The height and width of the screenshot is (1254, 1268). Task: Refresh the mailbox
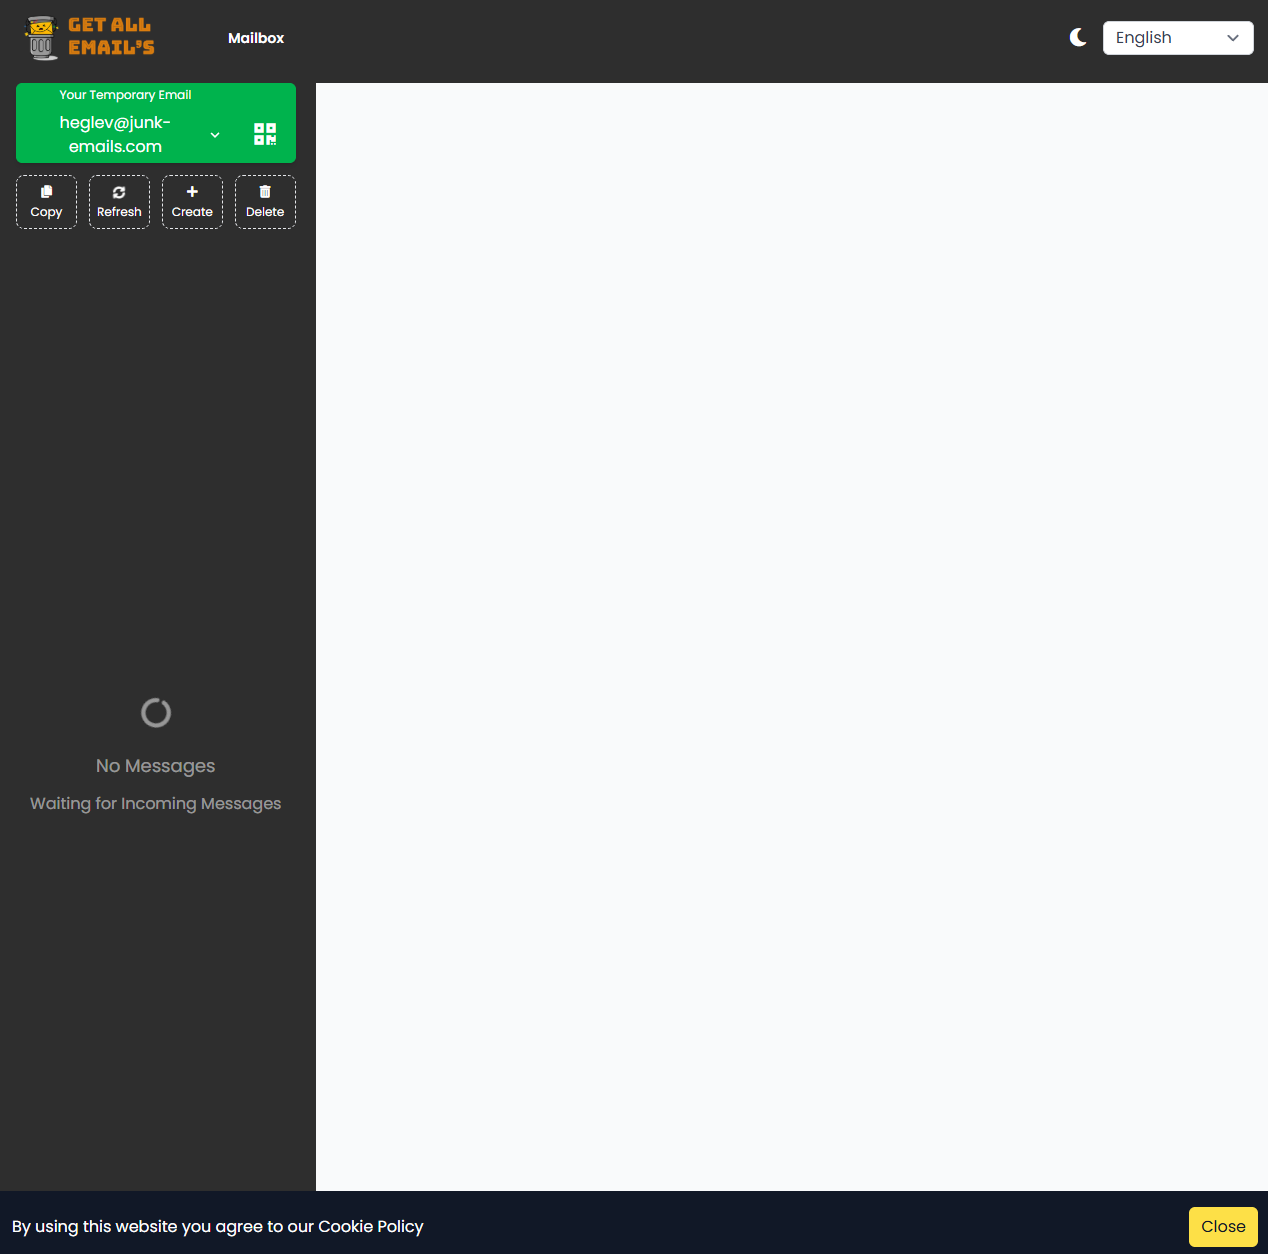pos(119,202)
